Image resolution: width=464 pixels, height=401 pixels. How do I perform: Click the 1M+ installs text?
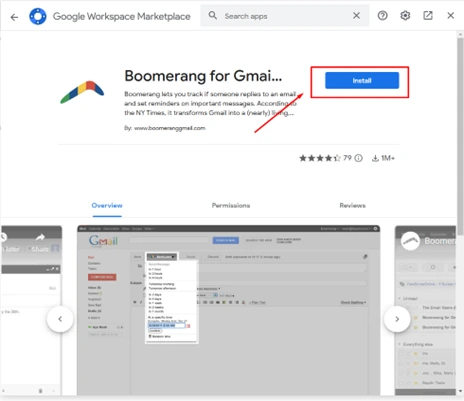coord(388,158)
